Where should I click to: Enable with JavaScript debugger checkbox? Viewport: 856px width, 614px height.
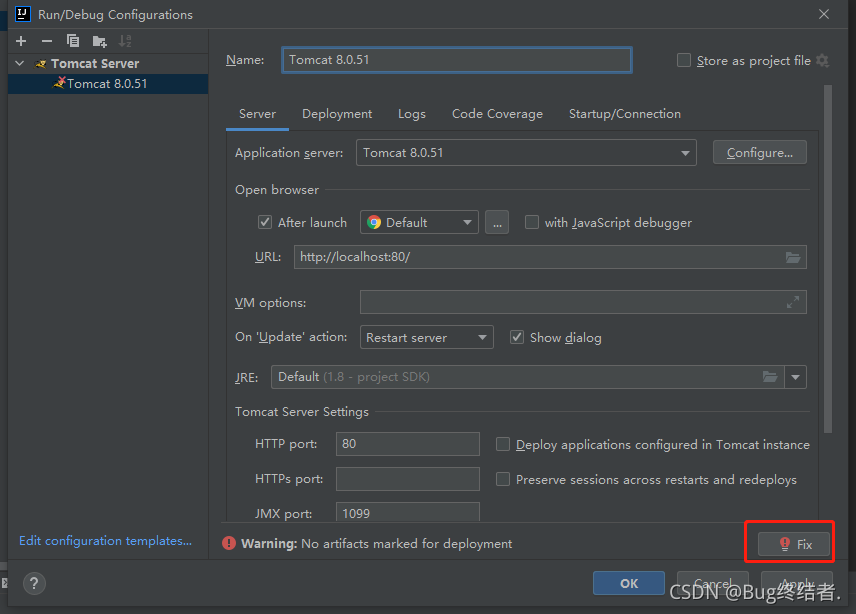(x=531, y=222)
